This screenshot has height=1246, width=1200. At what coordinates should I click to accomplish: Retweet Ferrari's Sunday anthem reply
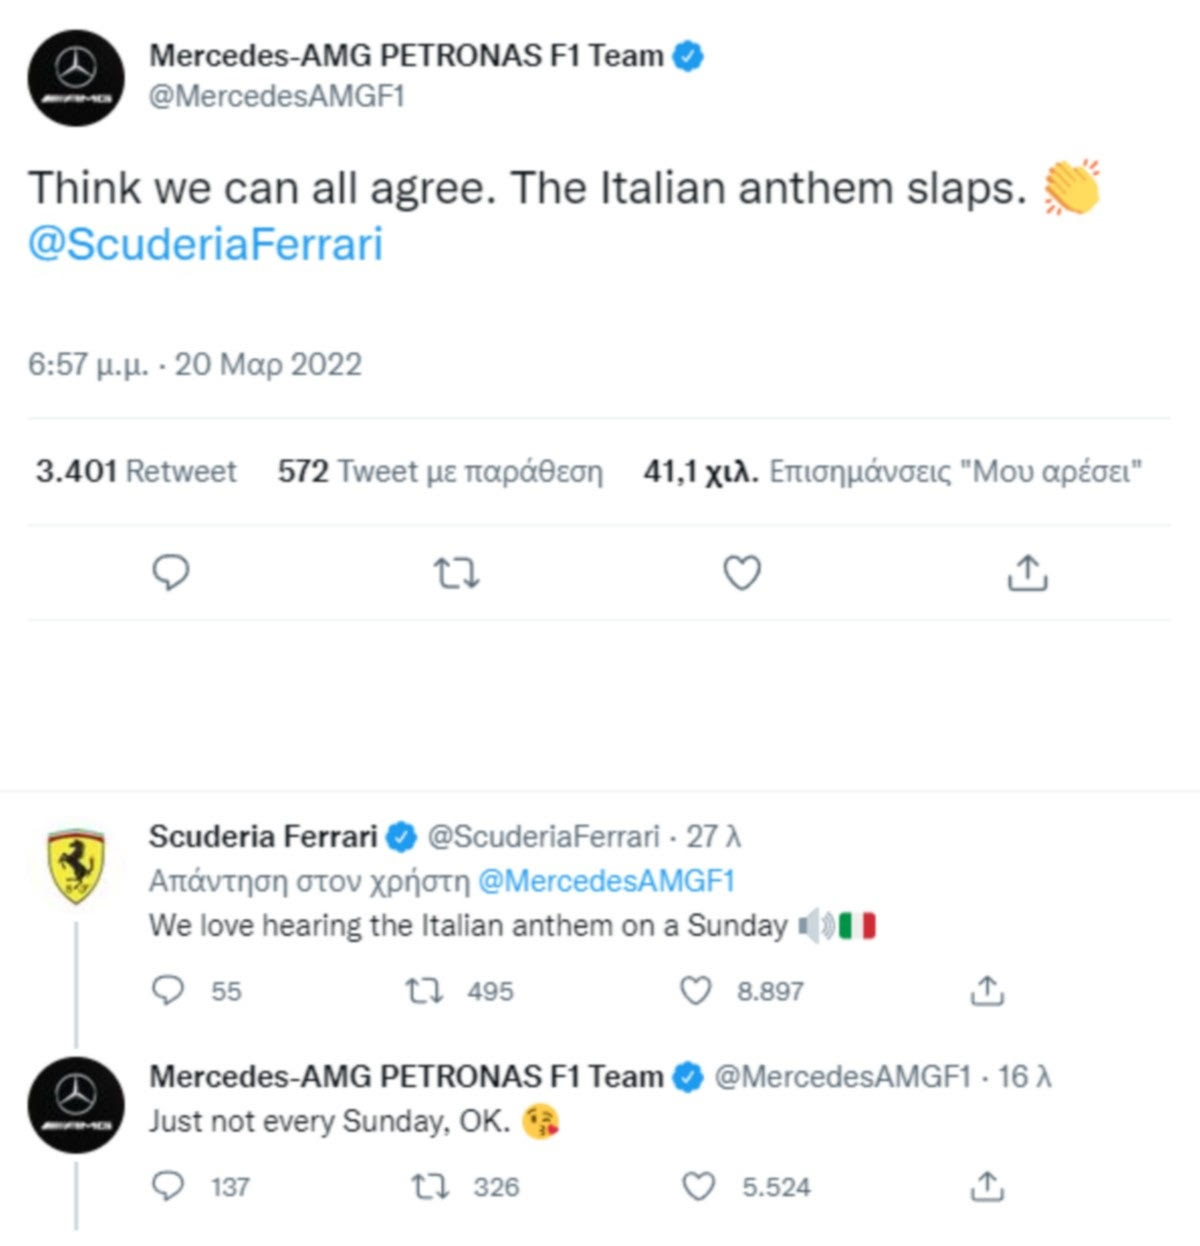(x=423, y=991)
